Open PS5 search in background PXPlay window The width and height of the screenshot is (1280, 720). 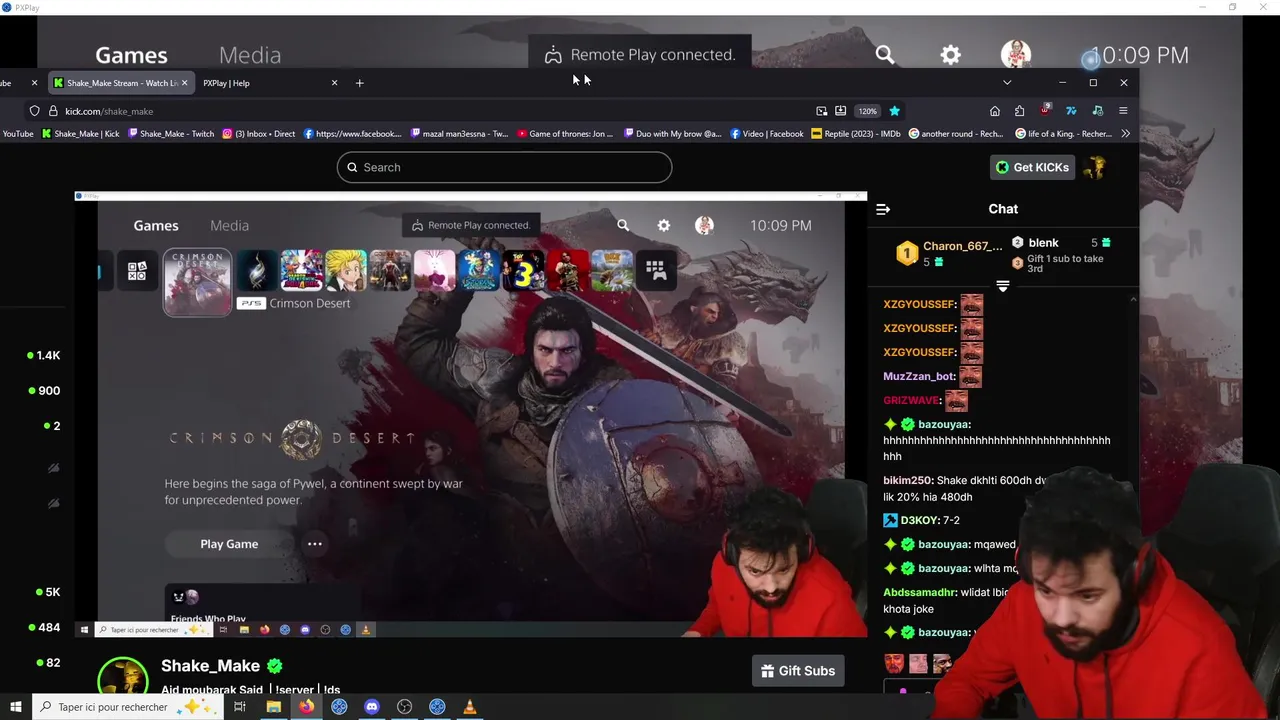885,55
